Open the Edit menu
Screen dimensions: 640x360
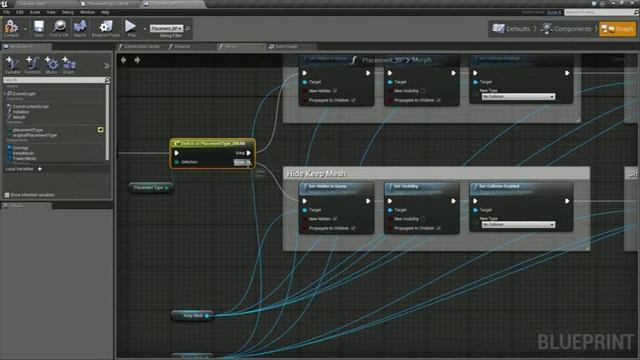point(20,12)
